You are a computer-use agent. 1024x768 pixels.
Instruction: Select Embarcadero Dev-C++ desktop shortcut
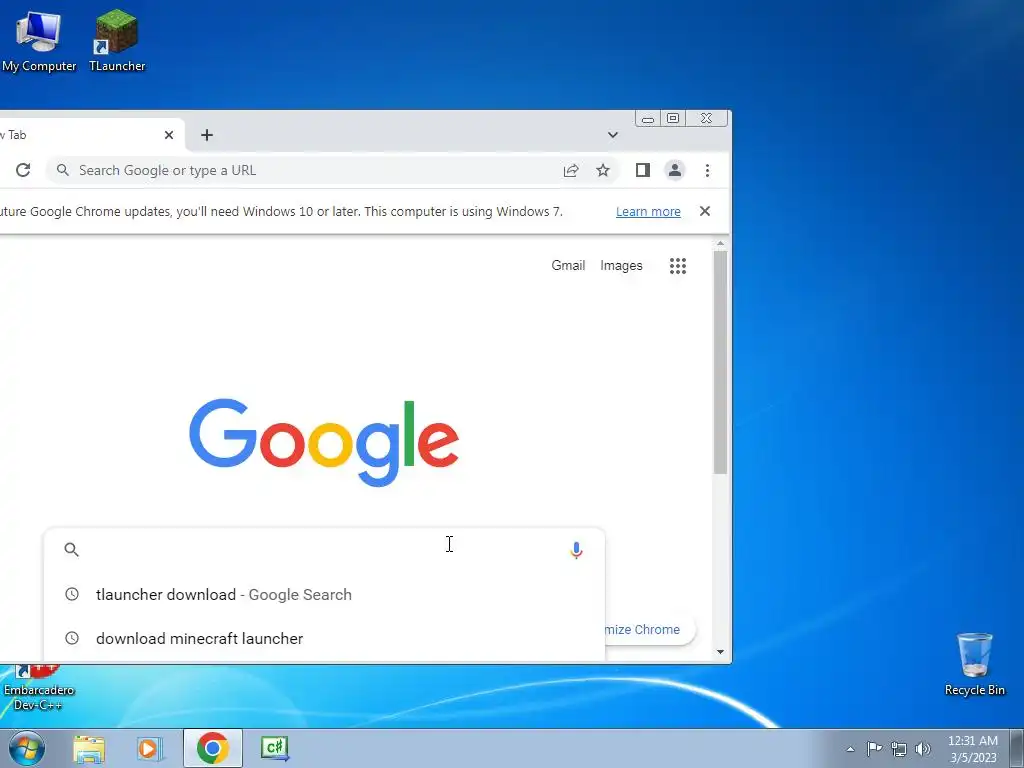pyautogui.click(x=39, y=688)
